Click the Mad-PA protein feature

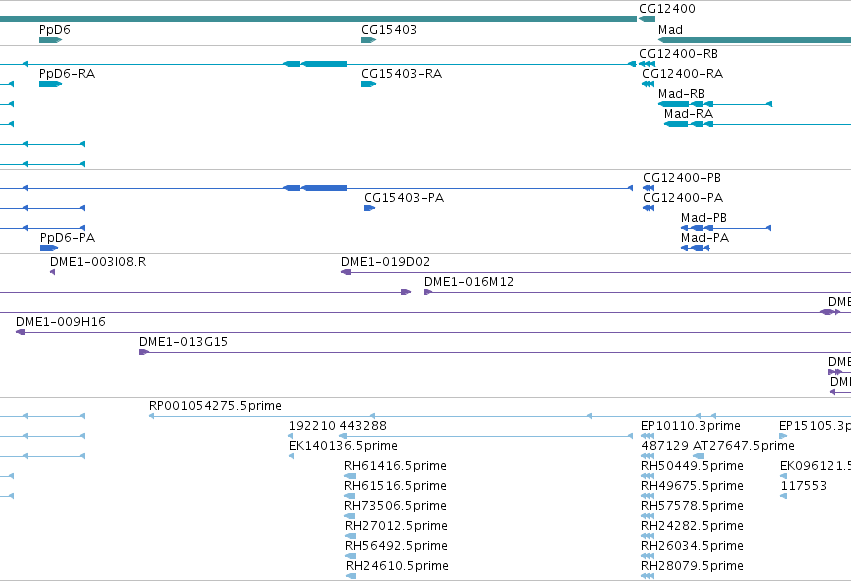pos(695,248)
